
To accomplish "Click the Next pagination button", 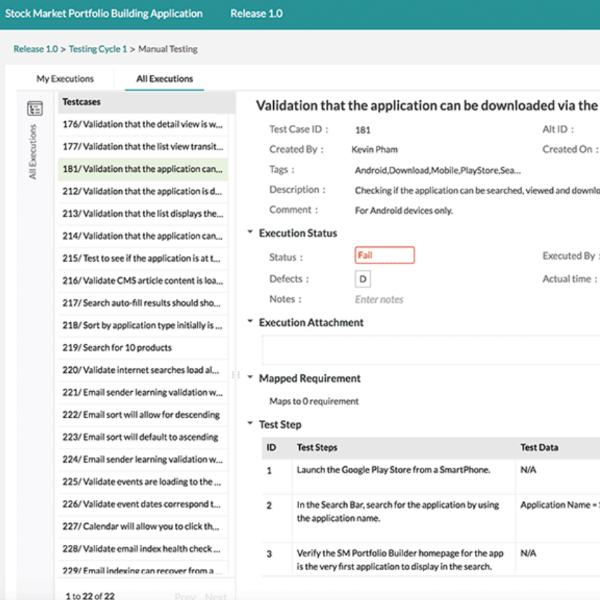I will click(x=216, y=596).
